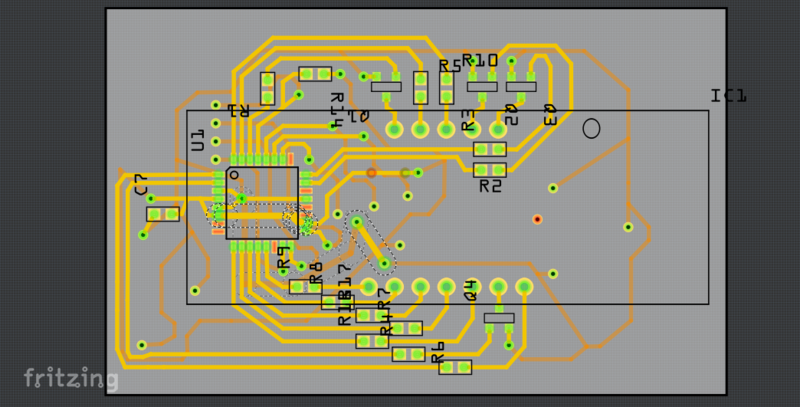Viewport: 800px width, 407px height.
Task: Click the R6 silkscreen label
Action: point(436,352)
